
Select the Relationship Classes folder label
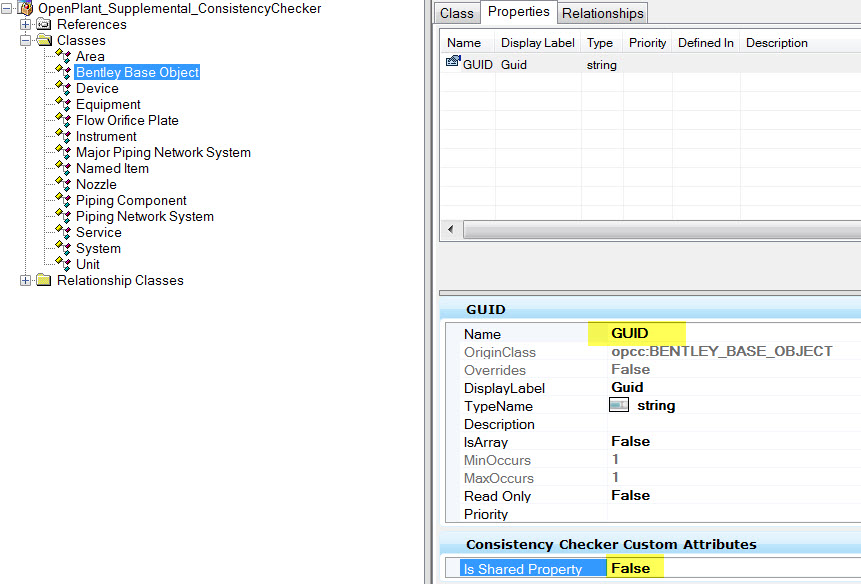pos(120,280)
